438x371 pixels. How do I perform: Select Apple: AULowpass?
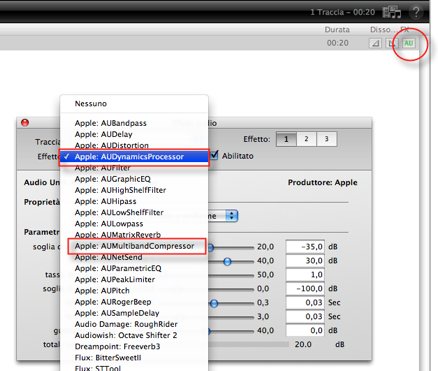pyautogui.click(x=134, y=224)
